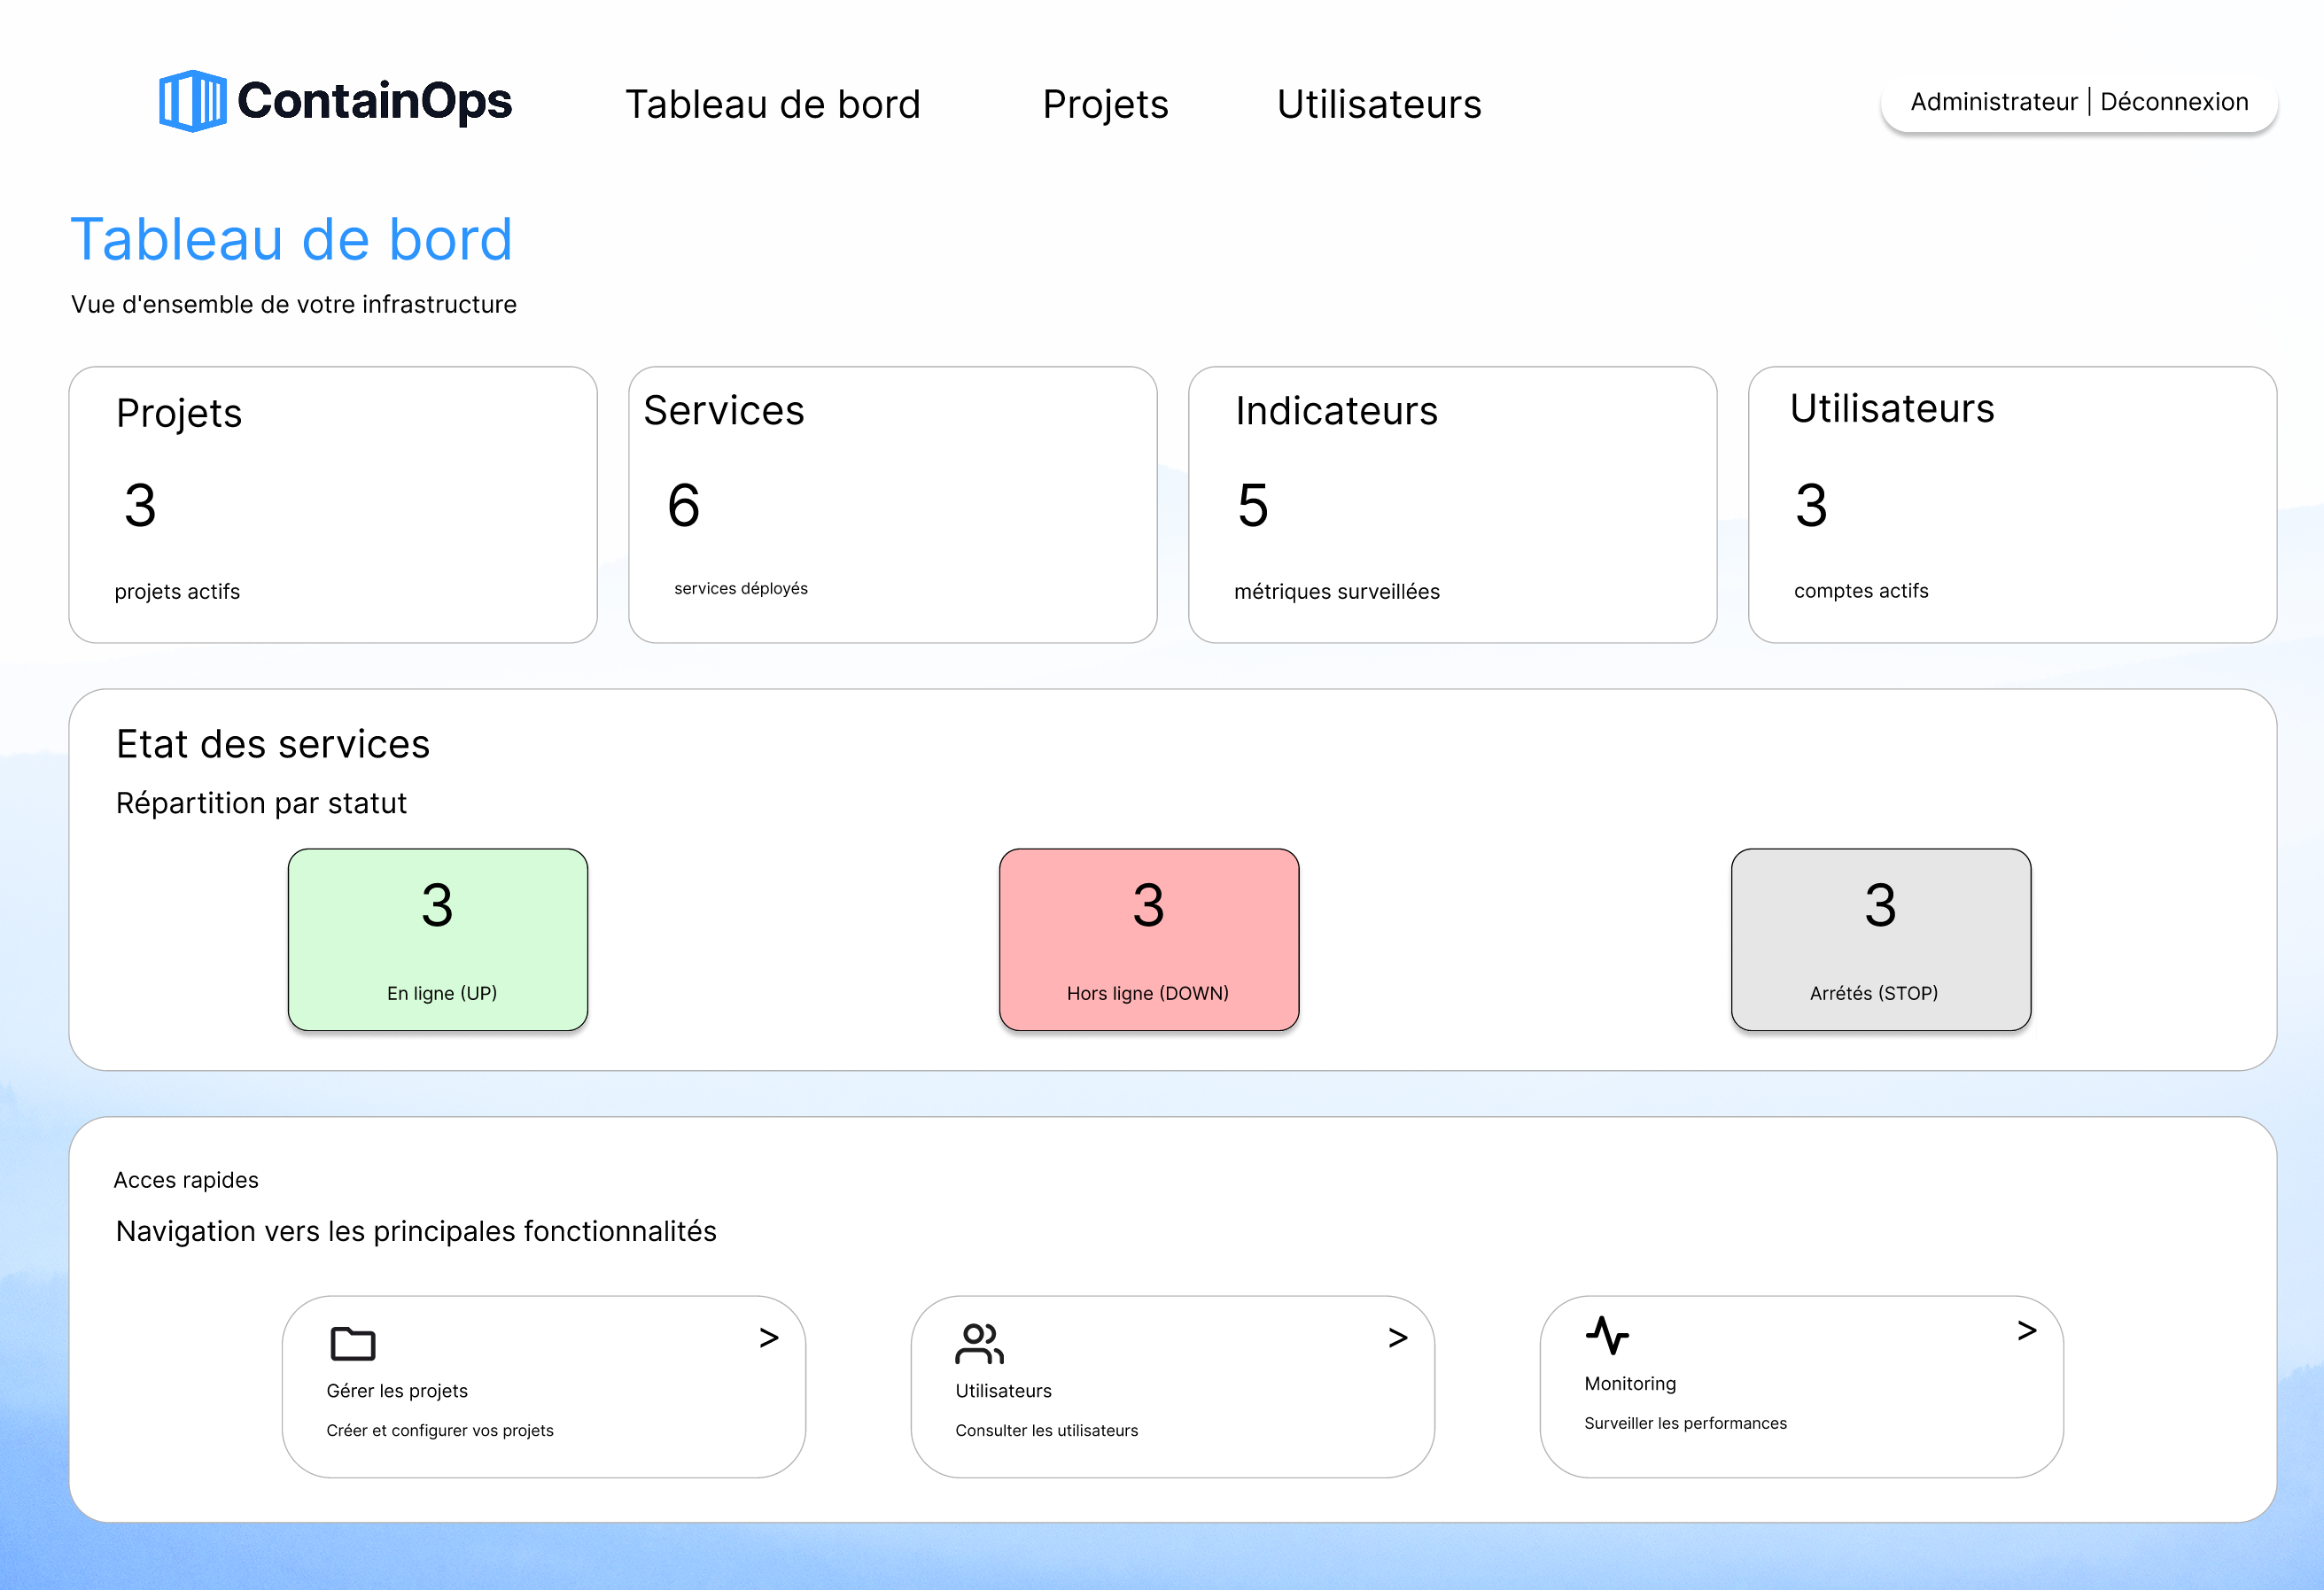Expand the Monitoring shortcut chevron arrow
2324x1590 pixels.
pyautogui.click(x=2026, y=1331)
